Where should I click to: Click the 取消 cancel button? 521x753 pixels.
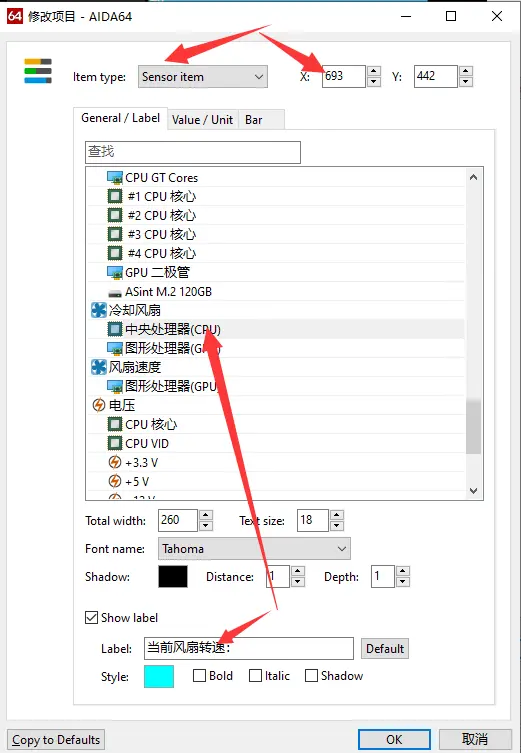(475, 740)
